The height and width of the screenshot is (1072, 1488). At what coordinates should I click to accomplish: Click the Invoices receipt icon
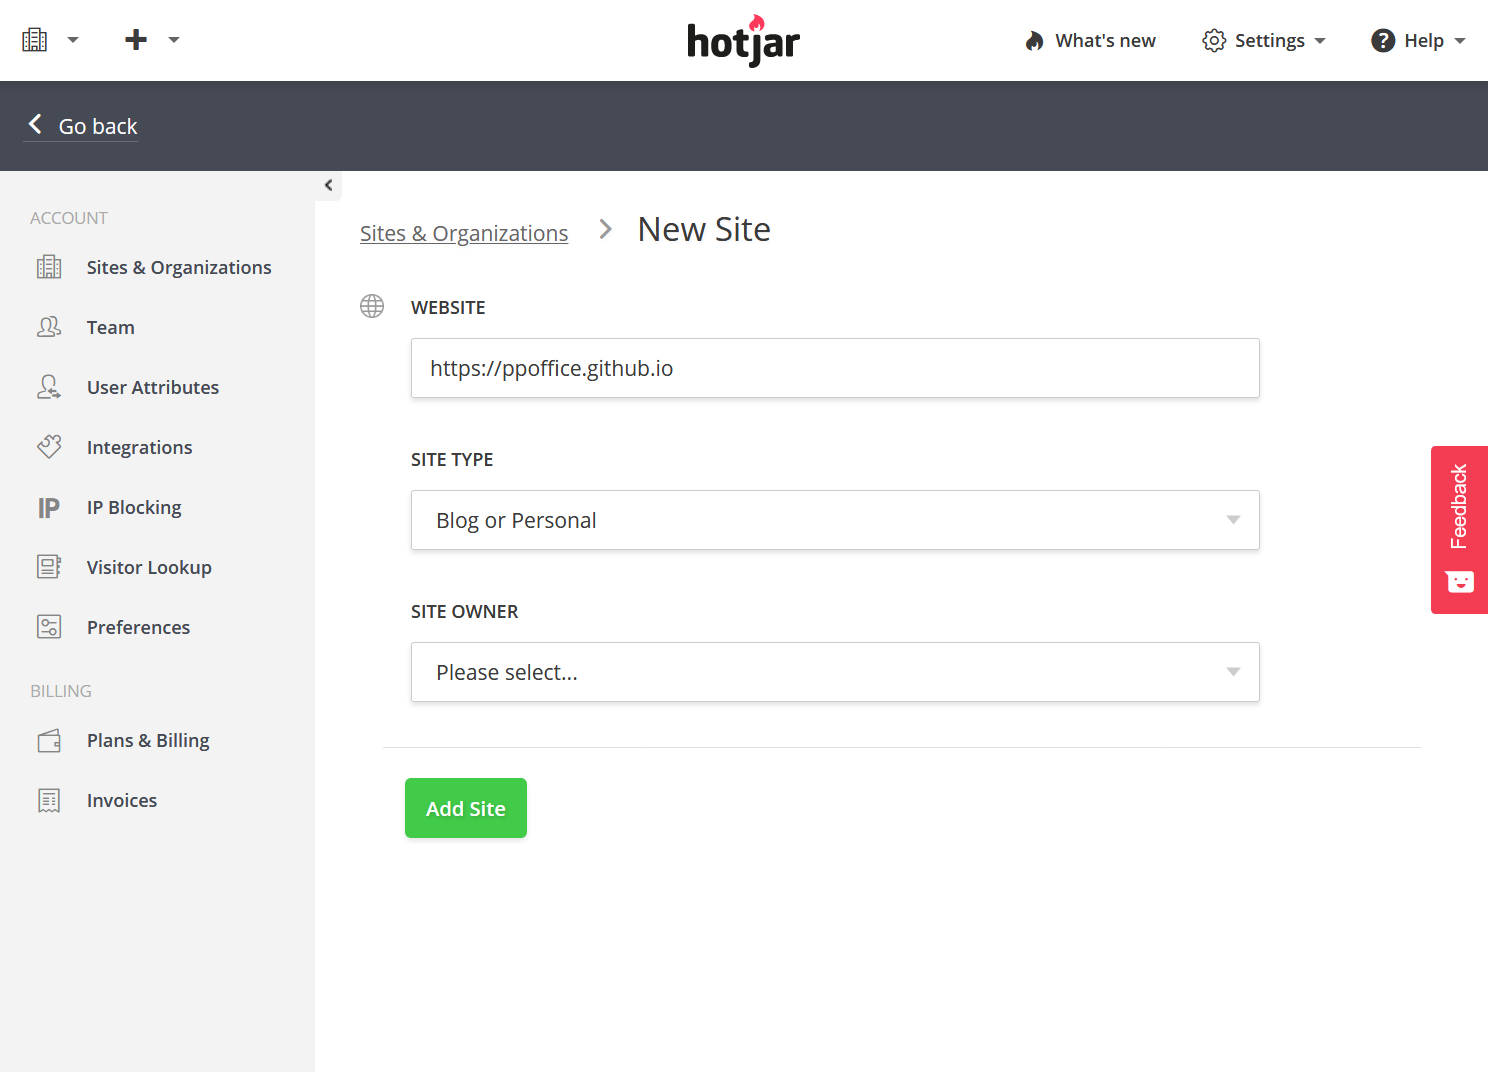49,801
